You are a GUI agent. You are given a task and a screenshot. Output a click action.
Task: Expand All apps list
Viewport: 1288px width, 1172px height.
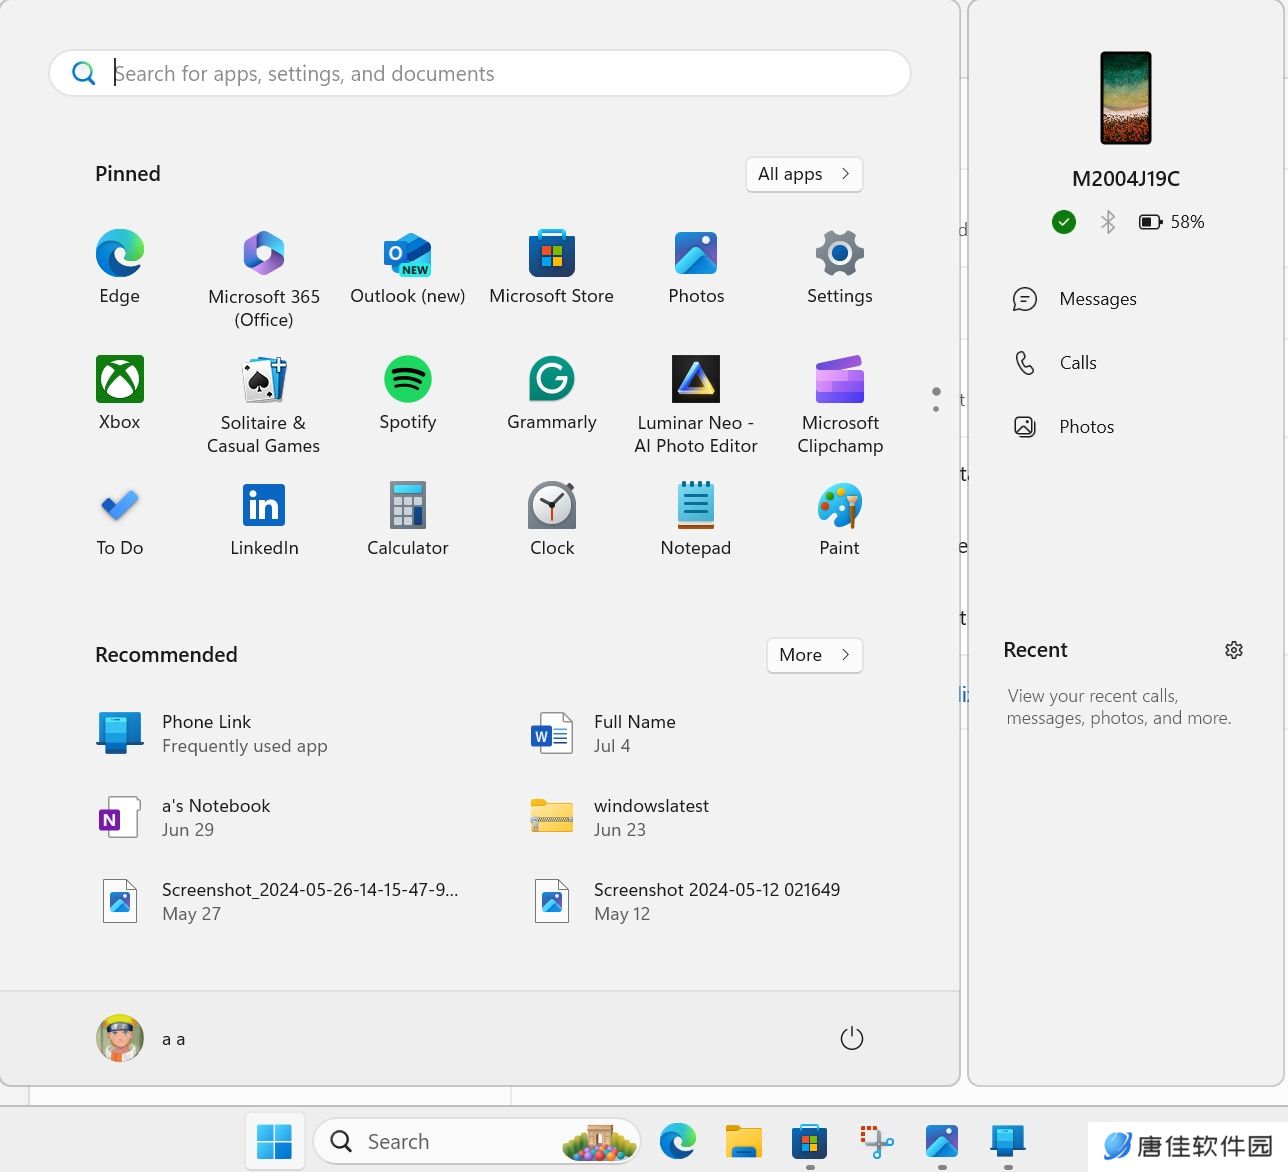tap(804, 174)
